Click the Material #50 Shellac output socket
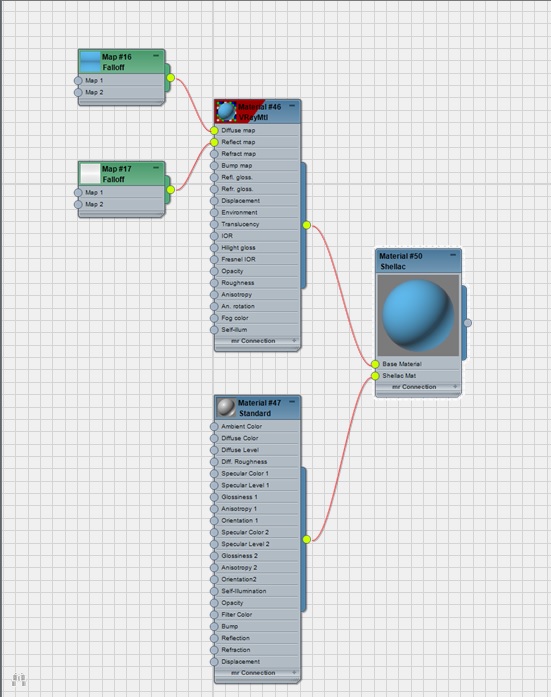 [467, 323]
